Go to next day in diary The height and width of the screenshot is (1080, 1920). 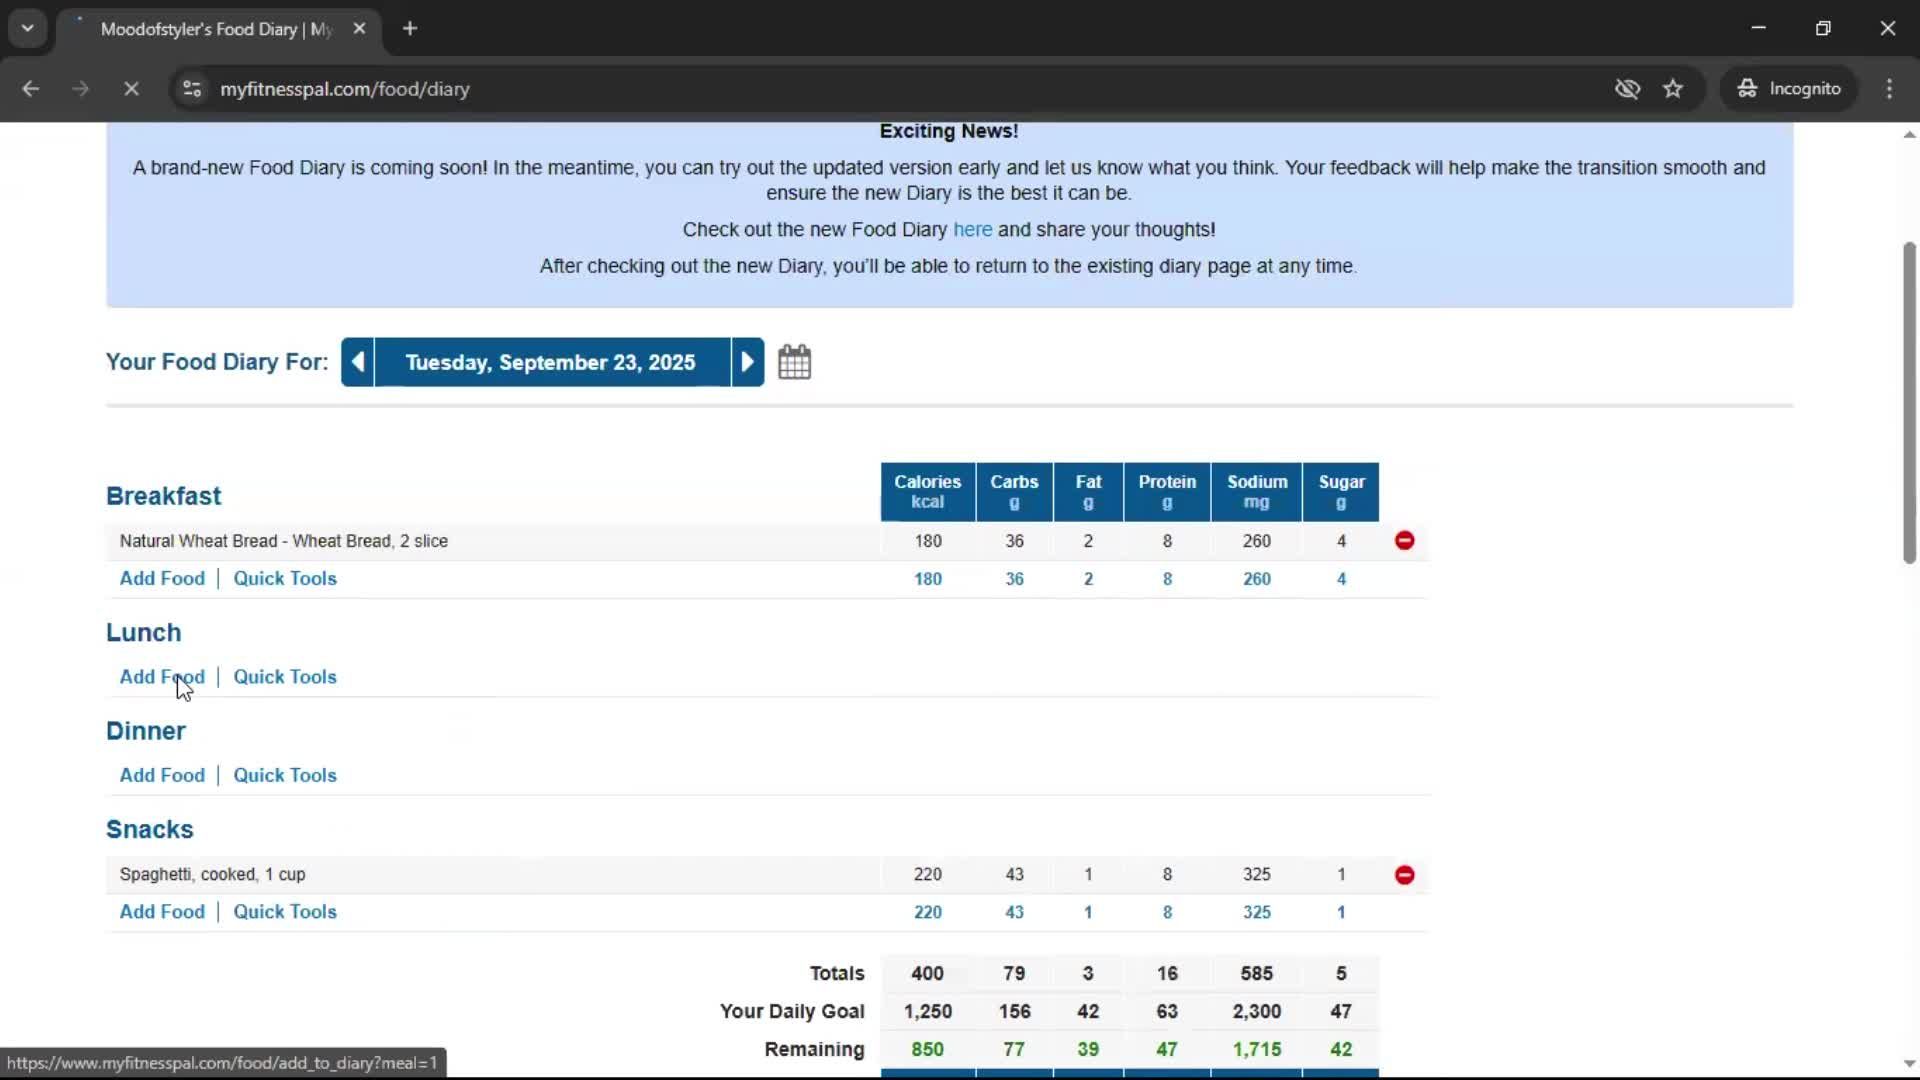[747, 362]
